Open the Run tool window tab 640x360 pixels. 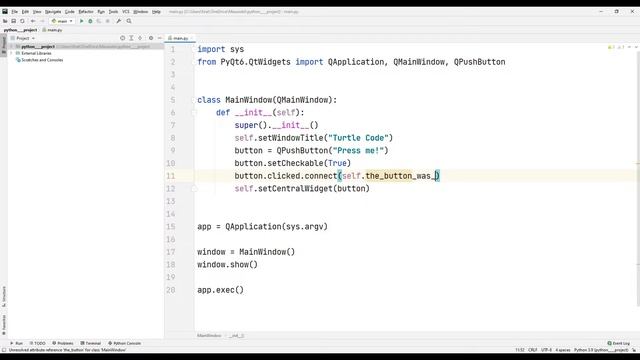click(16, 343)
